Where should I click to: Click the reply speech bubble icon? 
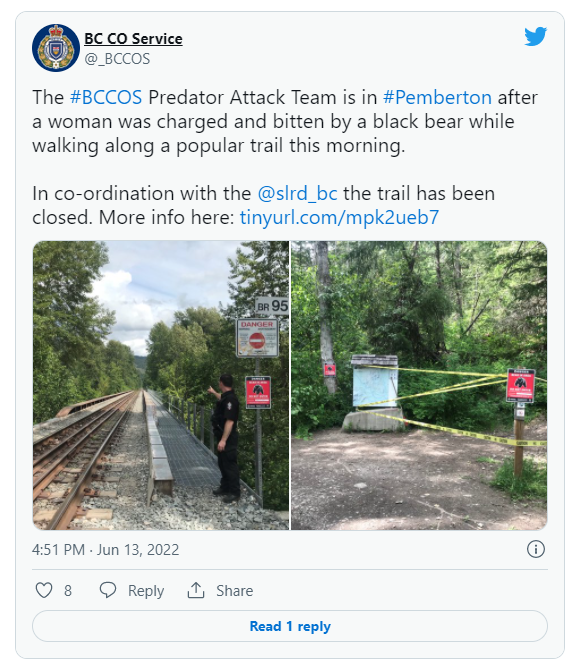tap(108, 590)
